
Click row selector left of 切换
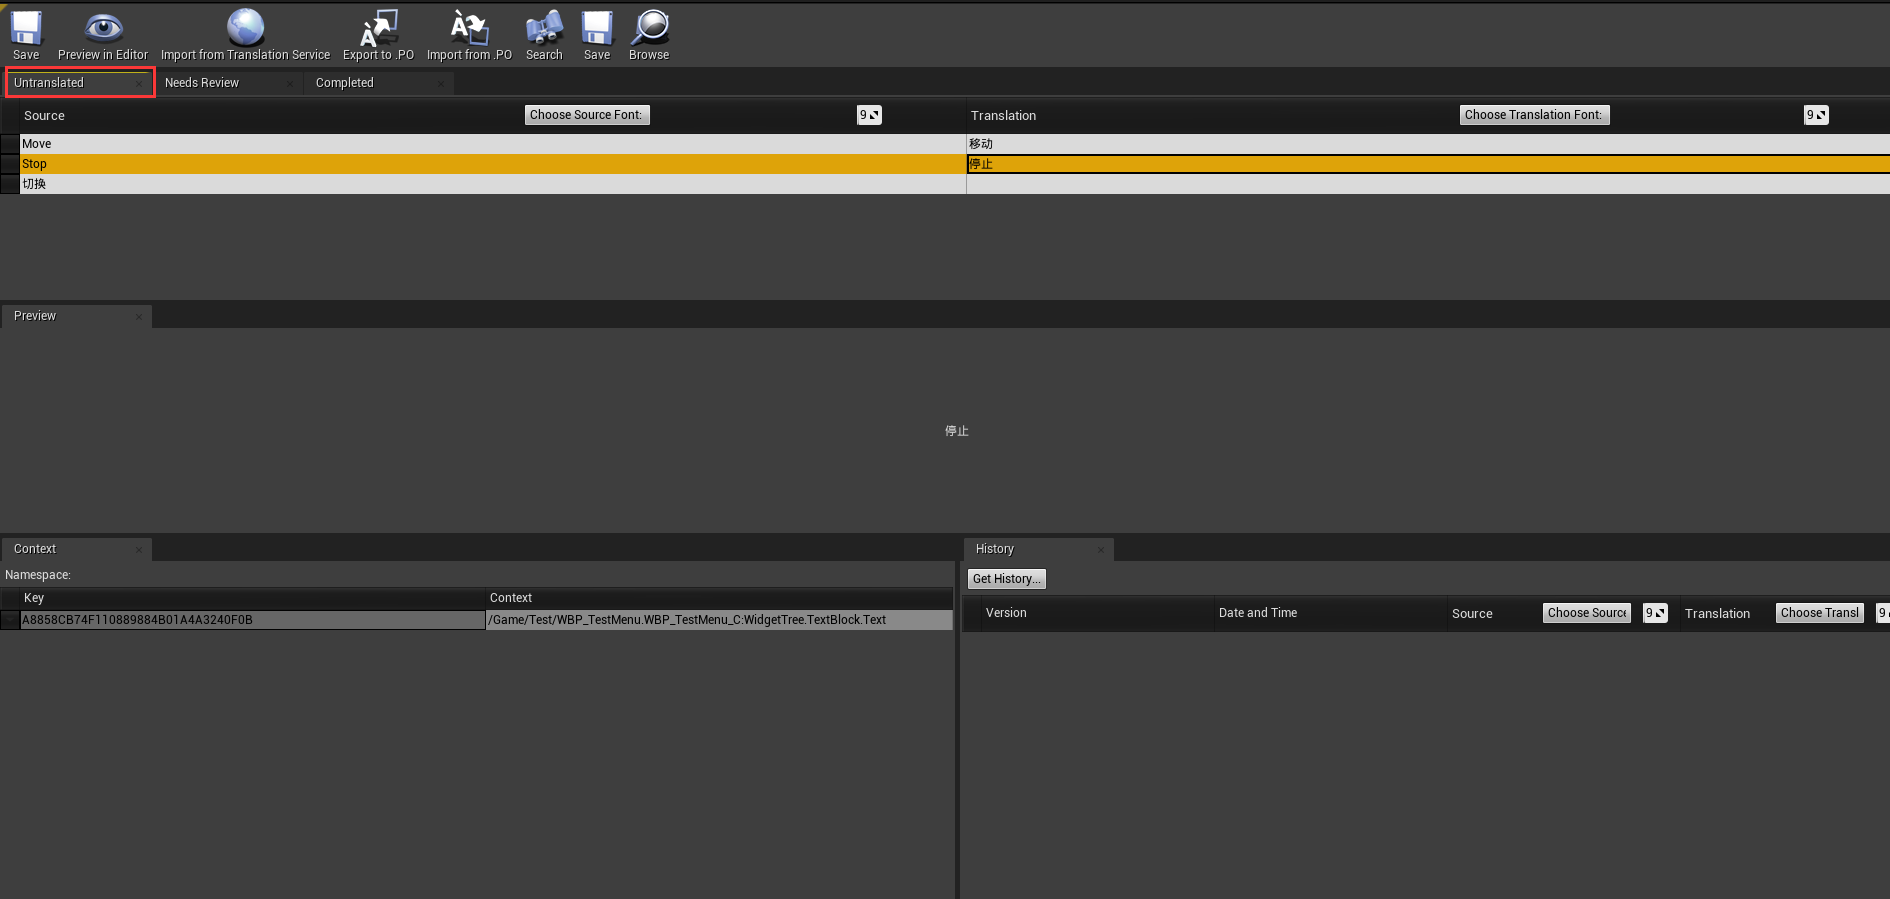point(10,184)
